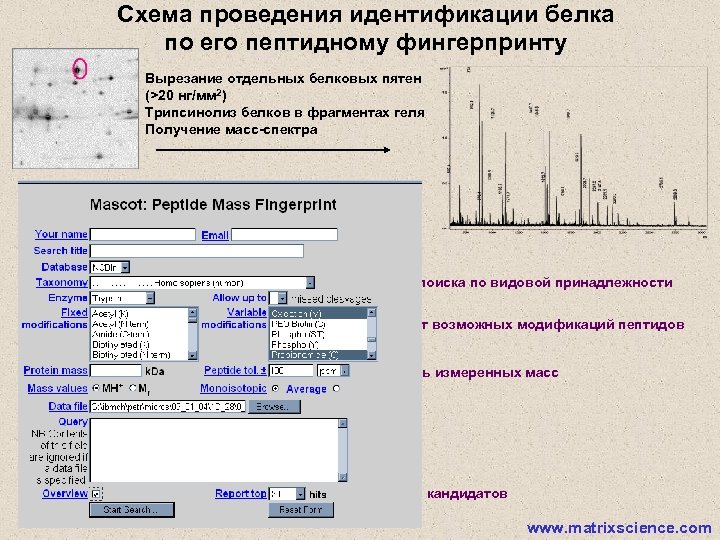Toggle the Overview checkbox
Image resolution: width=720 pixels, height=540 pixels.
[x=96, y=494]
